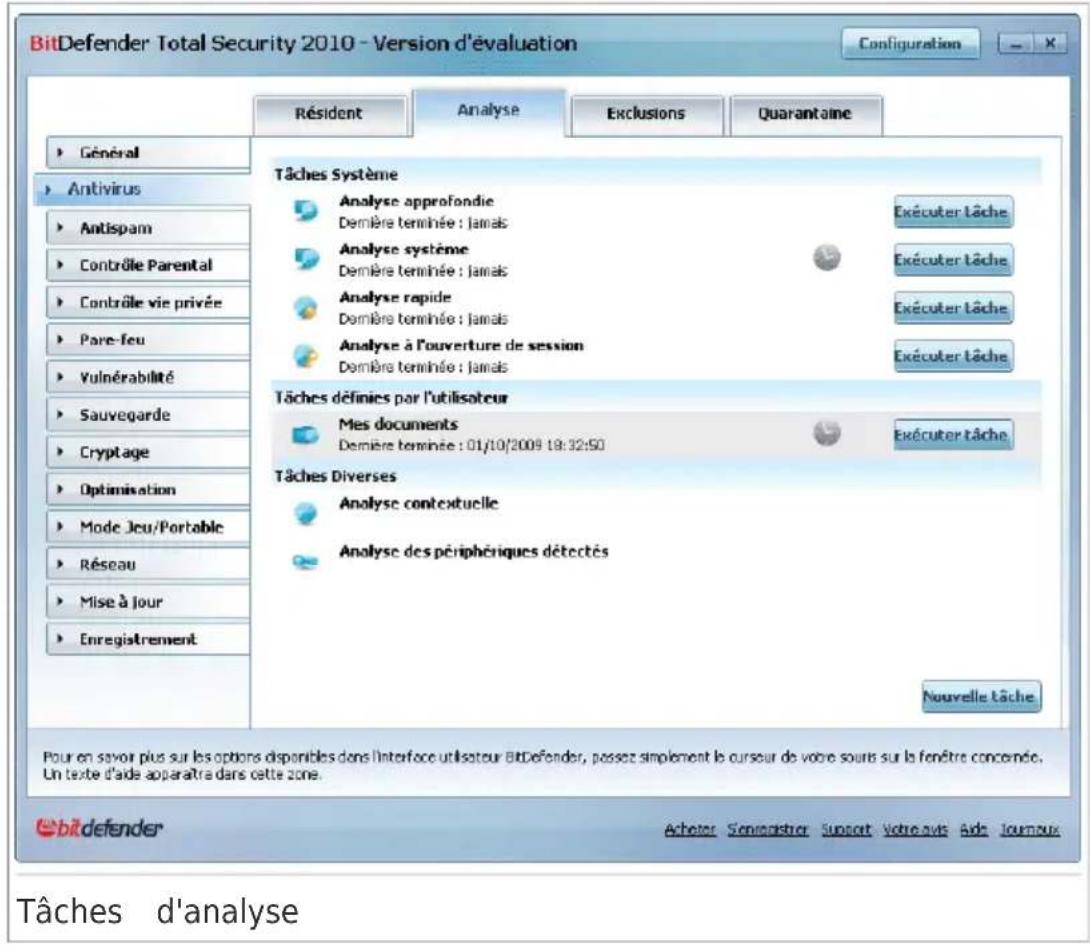Screen dimensions: 1090x945
Task: Click the Analyse des périphériques détectés icon
Action: (305, 561)
